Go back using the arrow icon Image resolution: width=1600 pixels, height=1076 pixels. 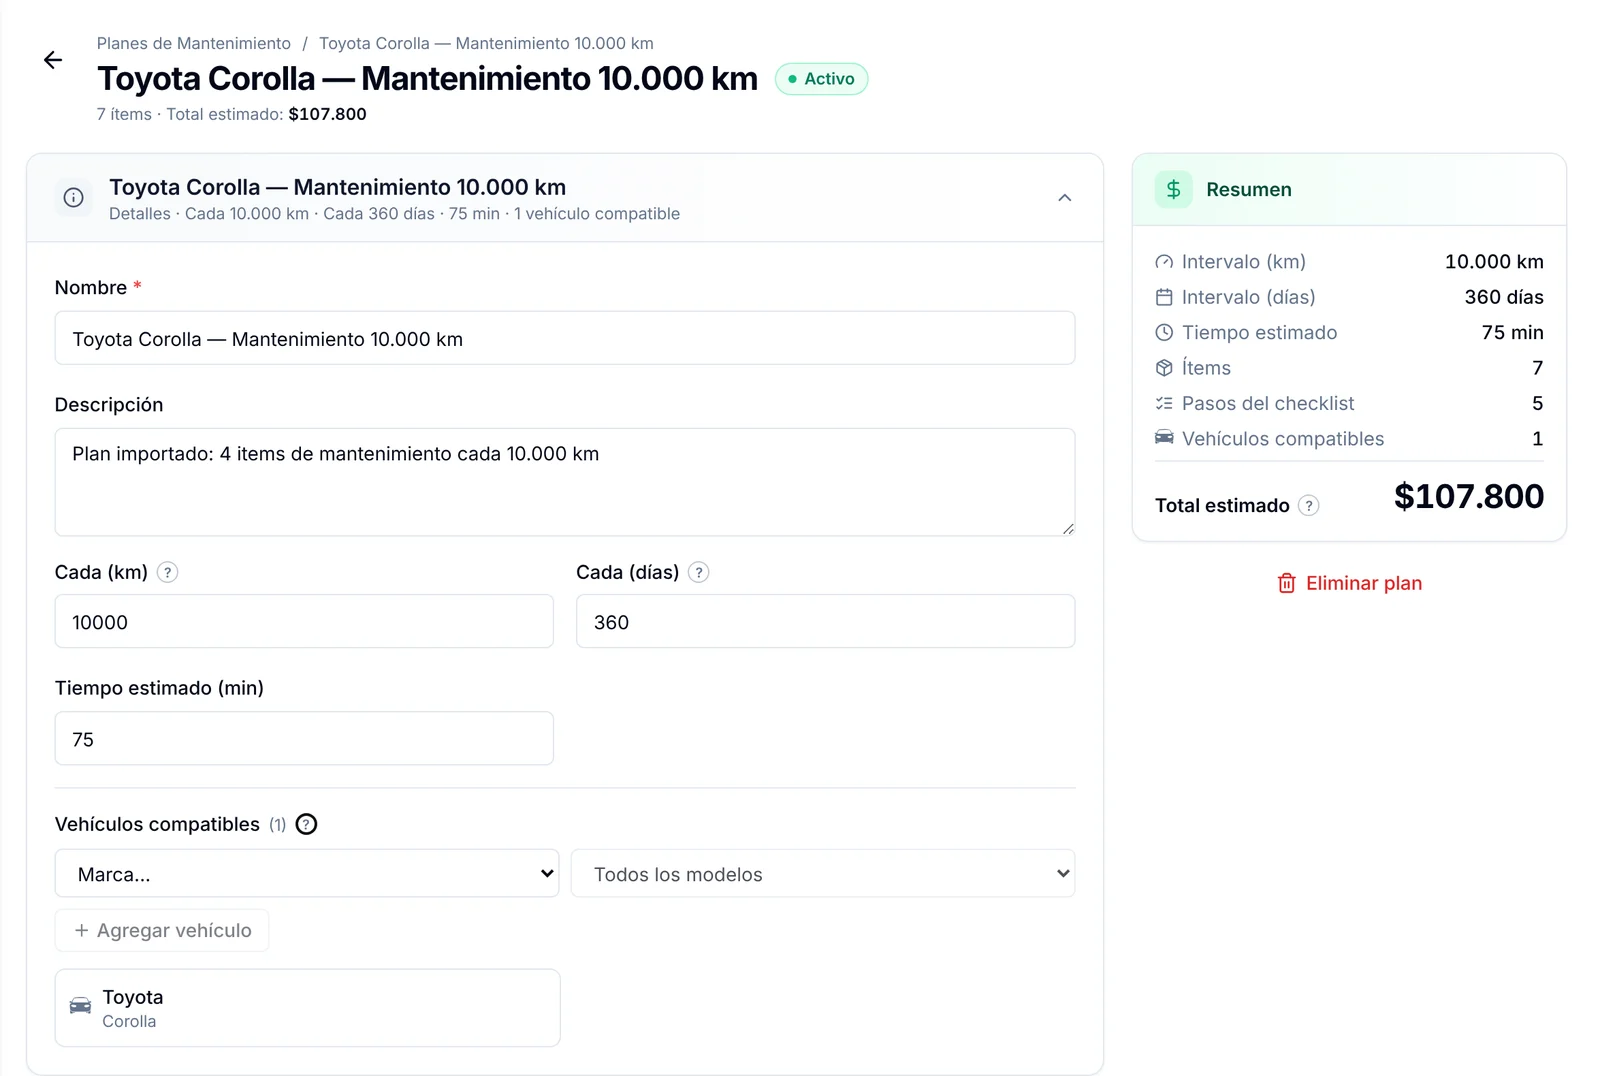click(x=53, y=60)
